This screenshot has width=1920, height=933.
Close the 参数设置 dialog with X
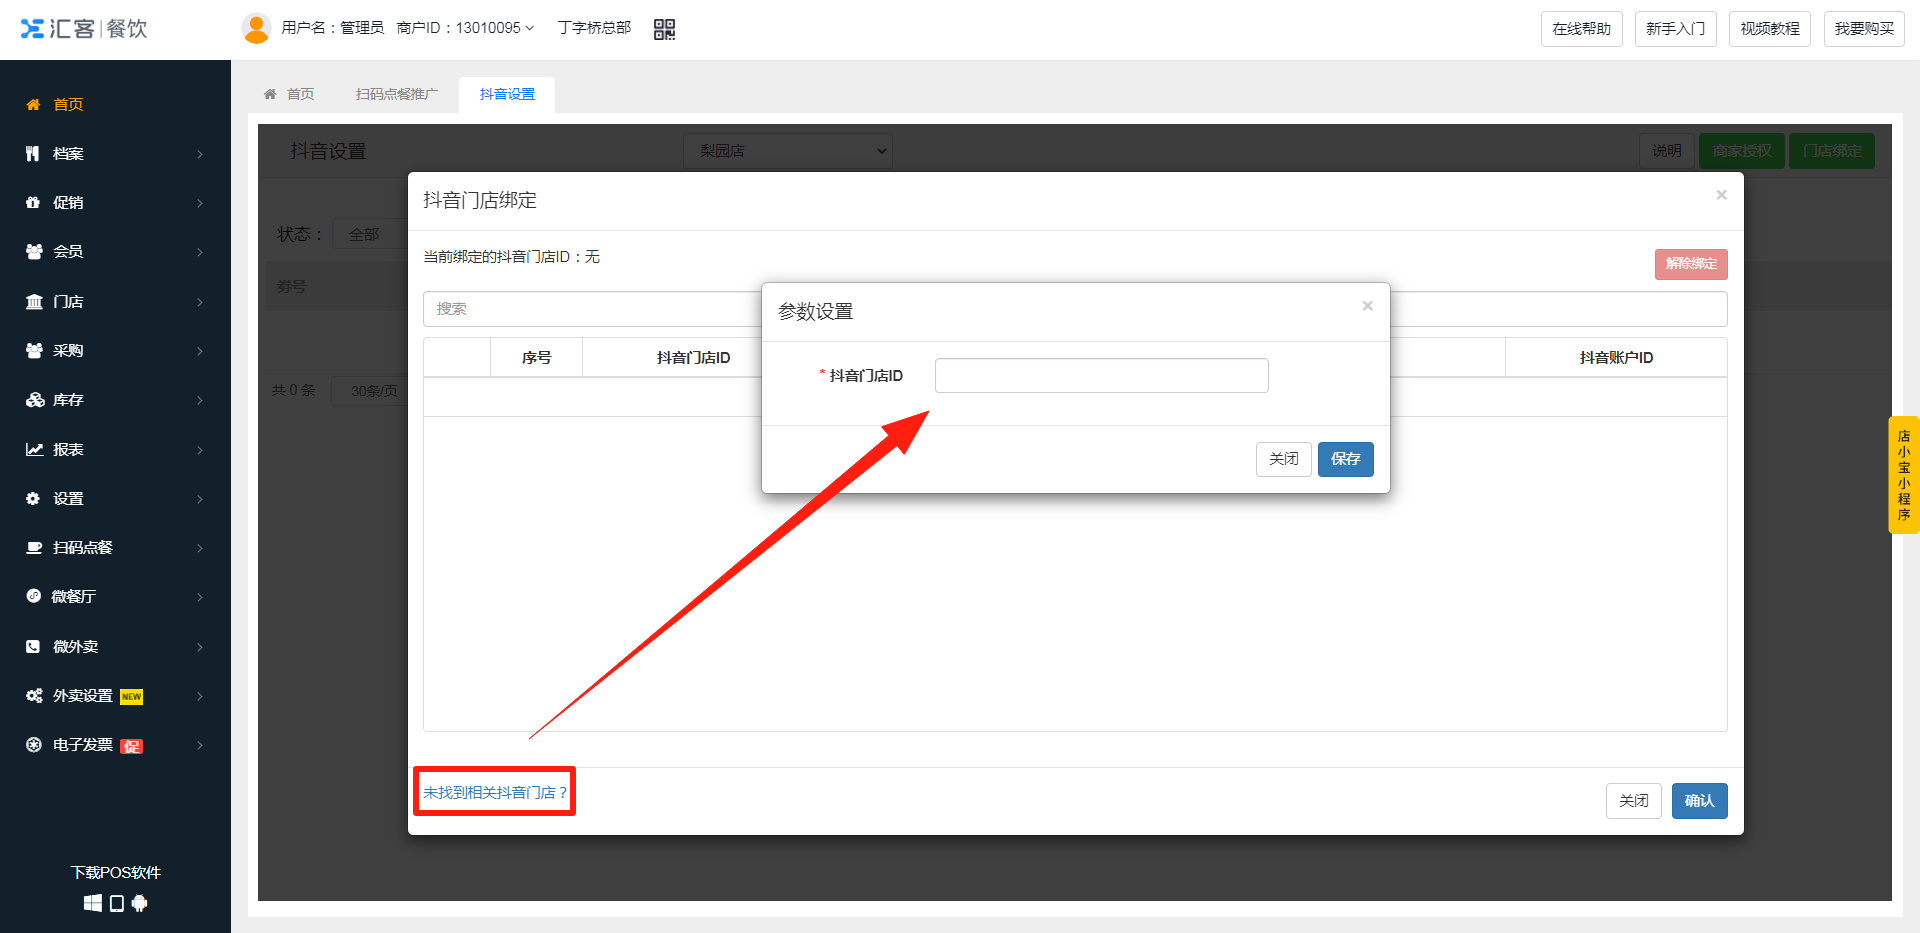[1367, 306]
